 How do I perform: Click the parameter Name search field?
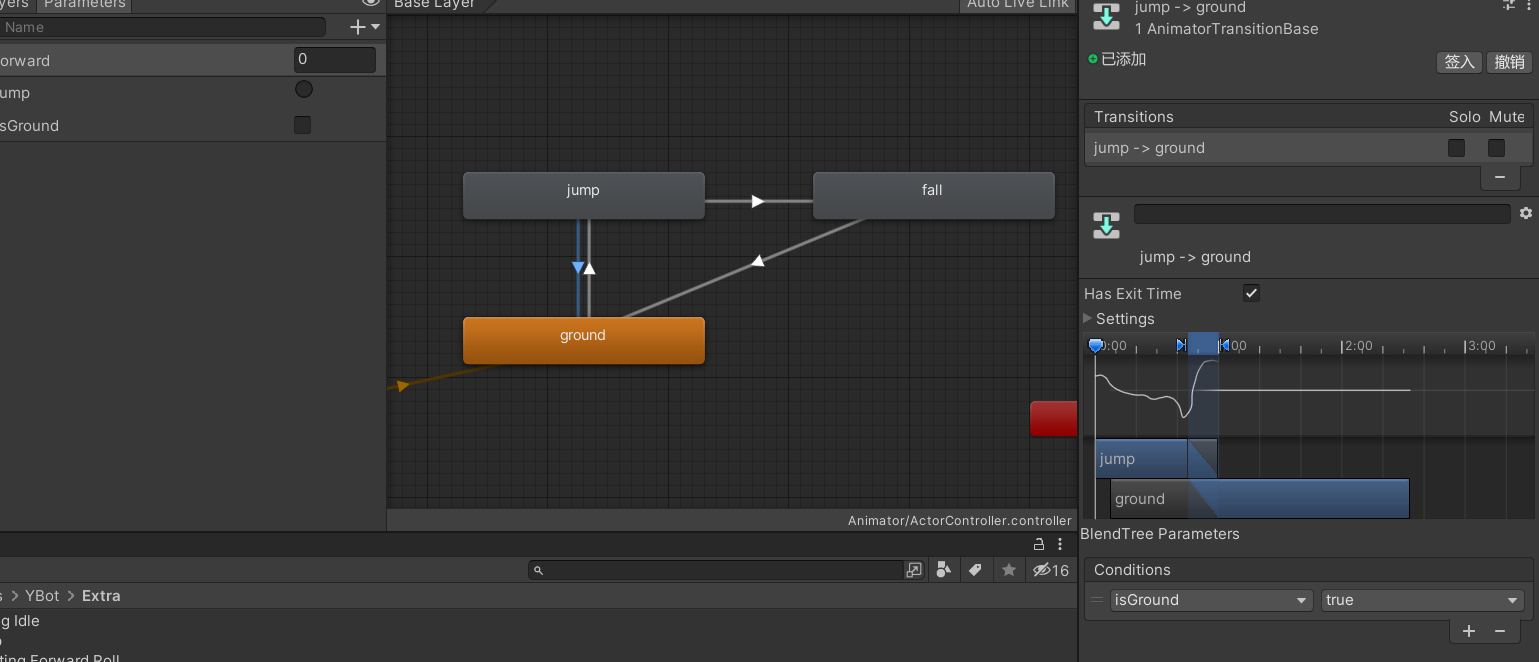164,27
